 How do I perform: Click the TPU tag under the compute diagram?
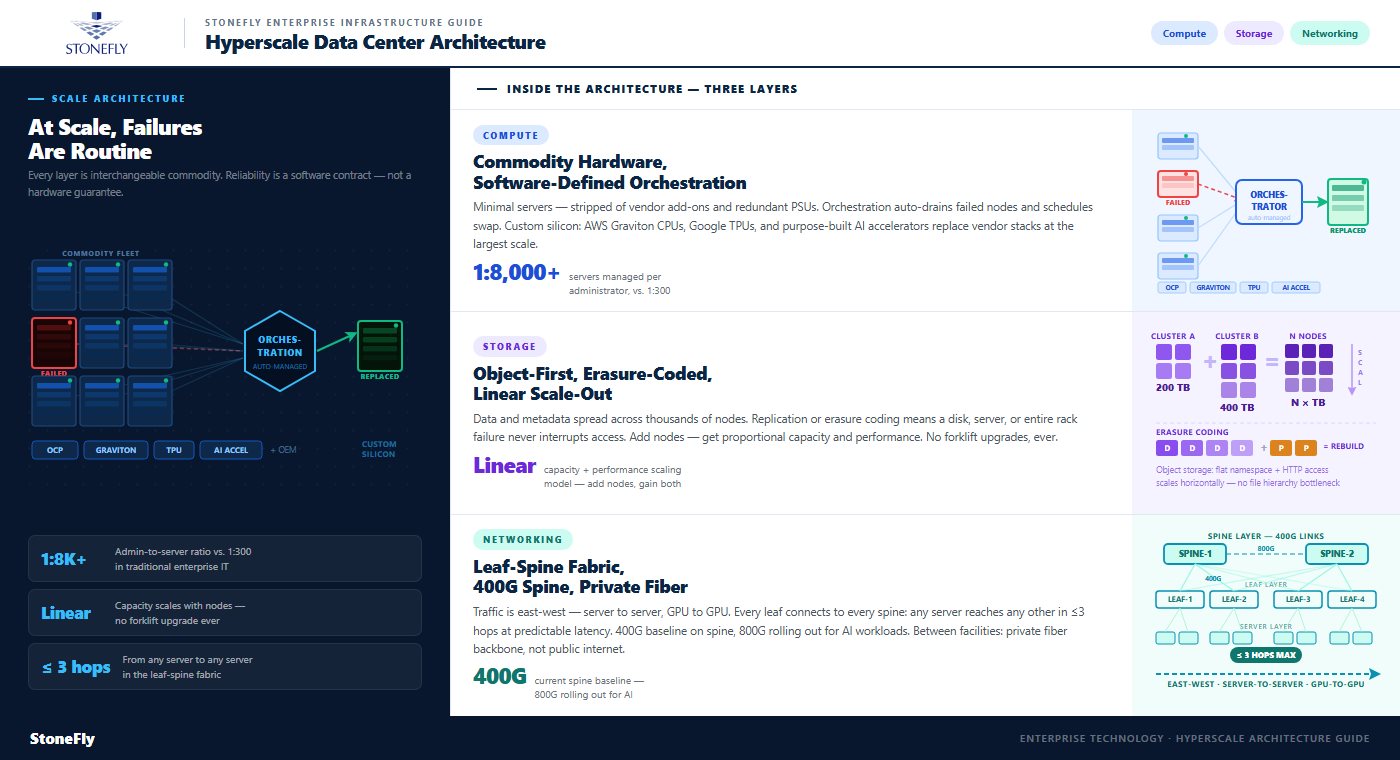point(1252,287)
